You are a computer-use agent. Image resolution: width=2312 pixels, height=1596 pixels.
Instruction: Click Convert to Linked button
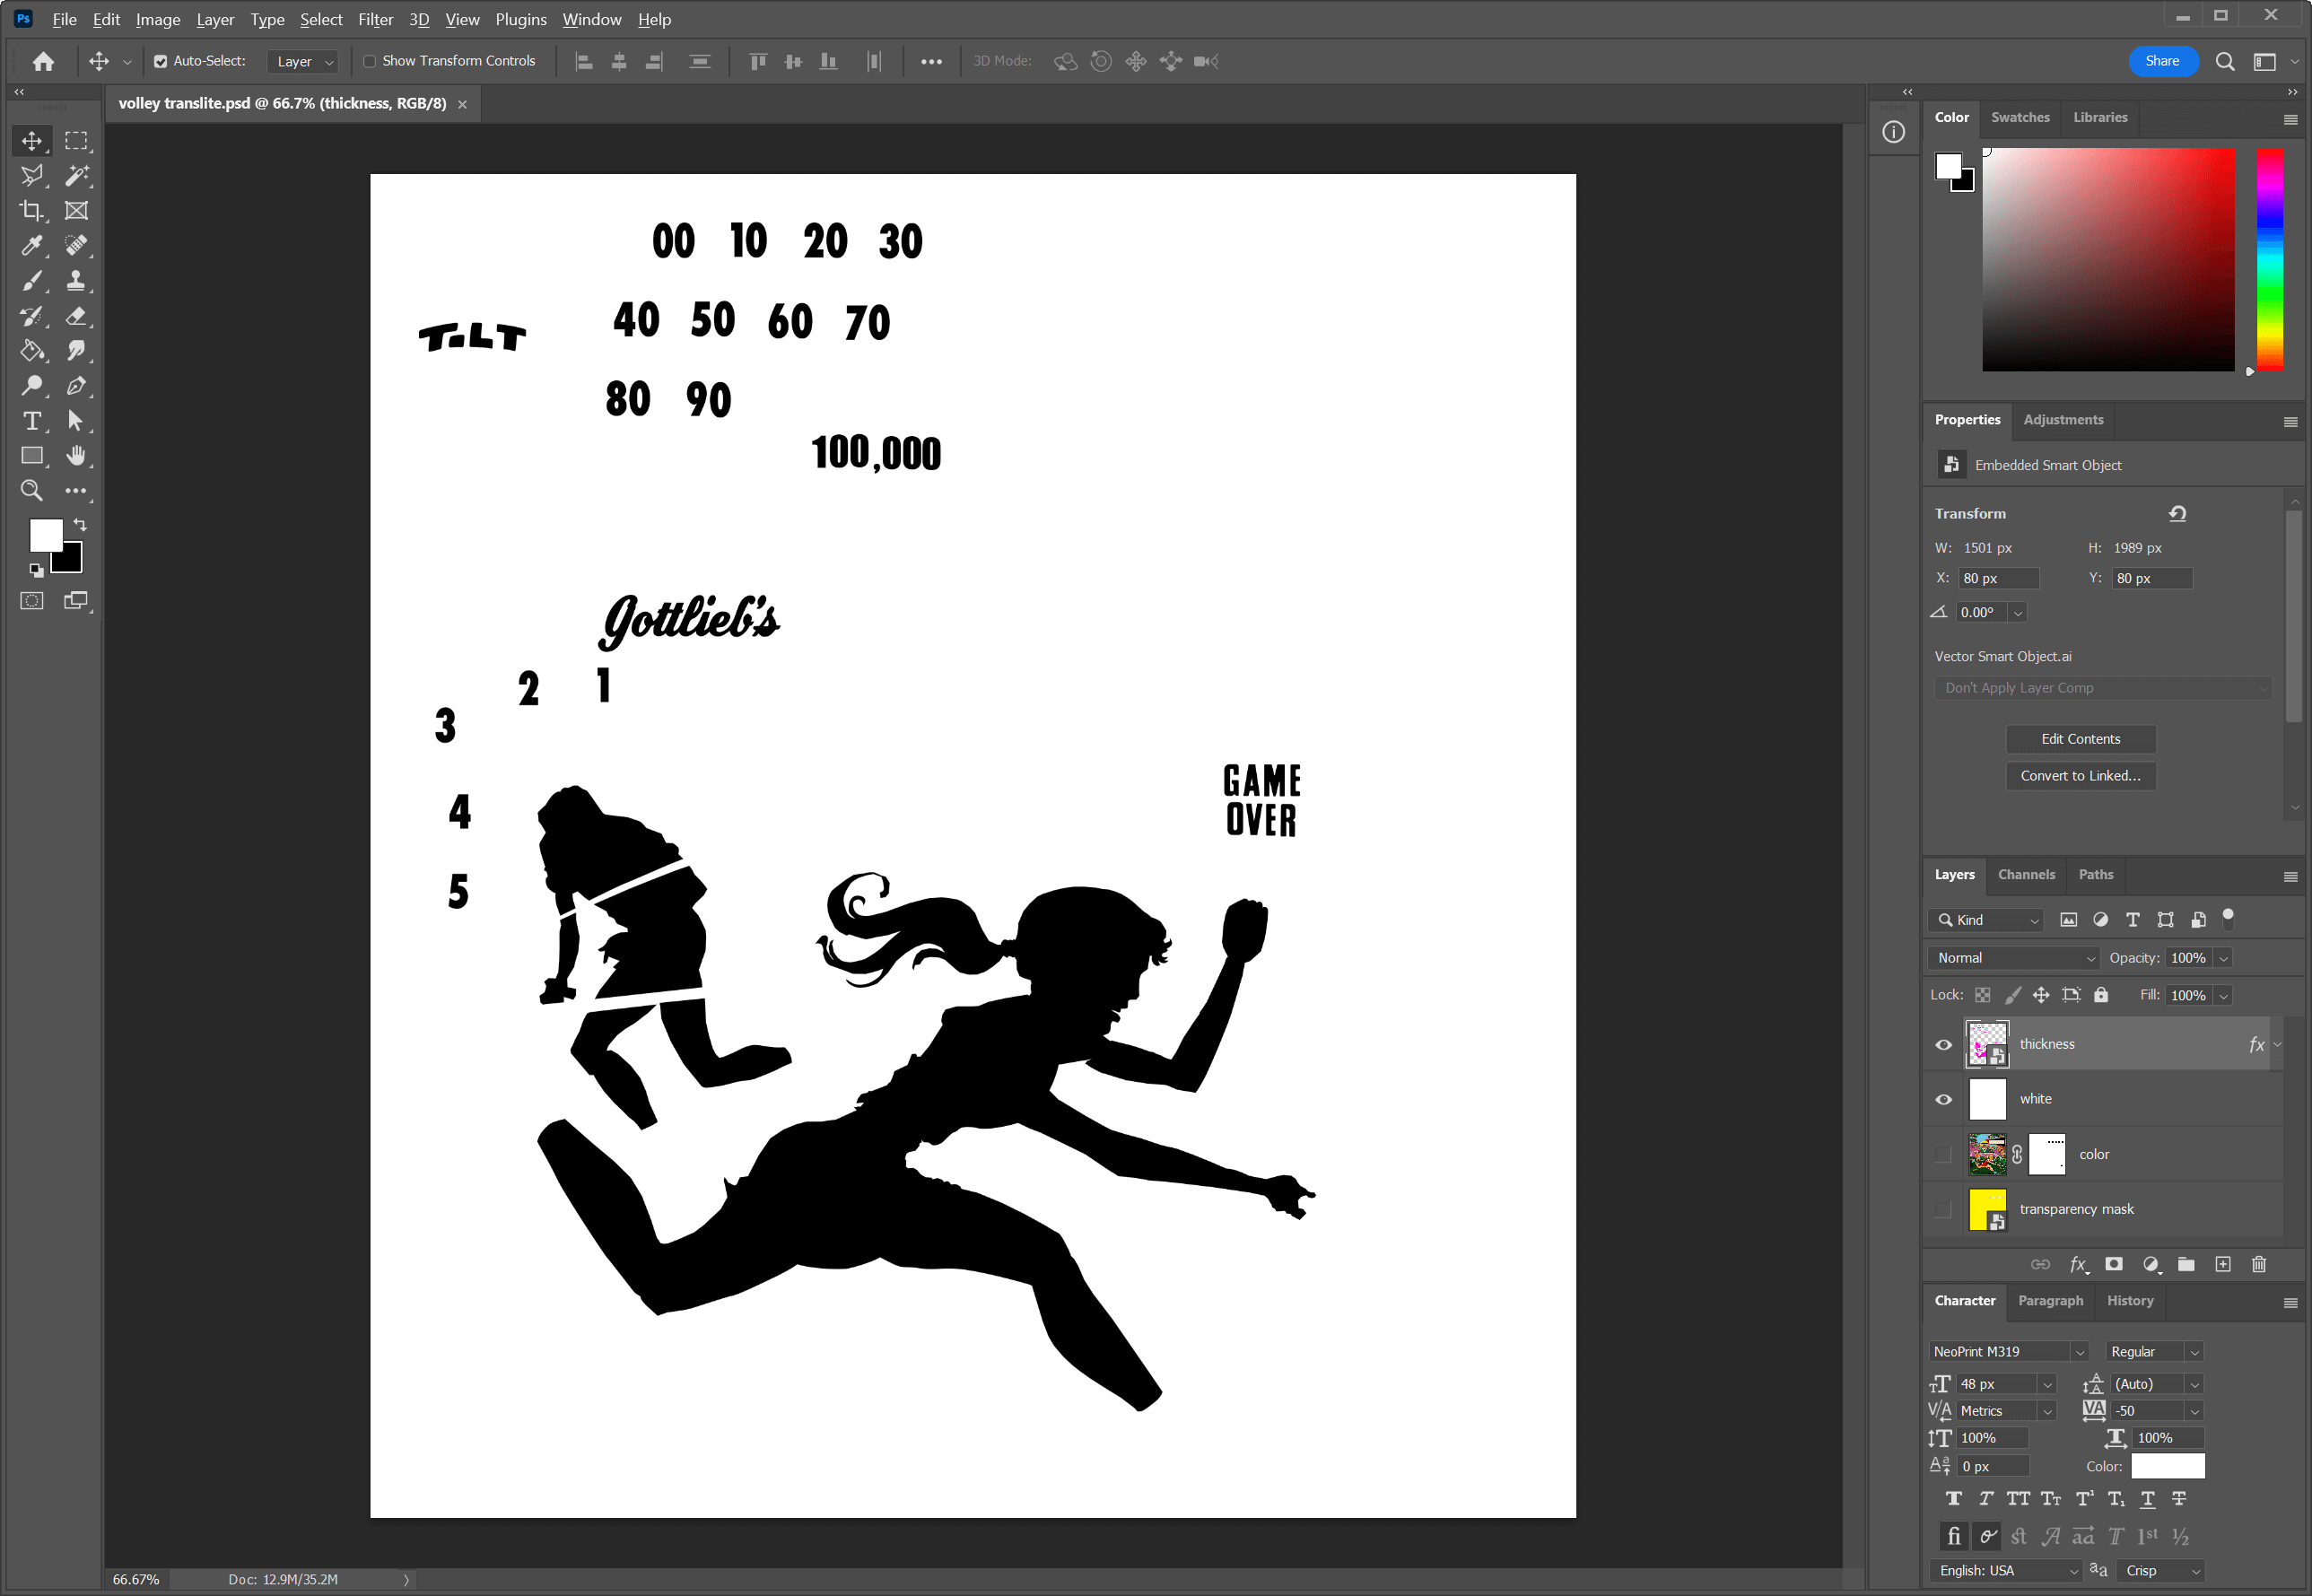click(x=2081, y=775)
